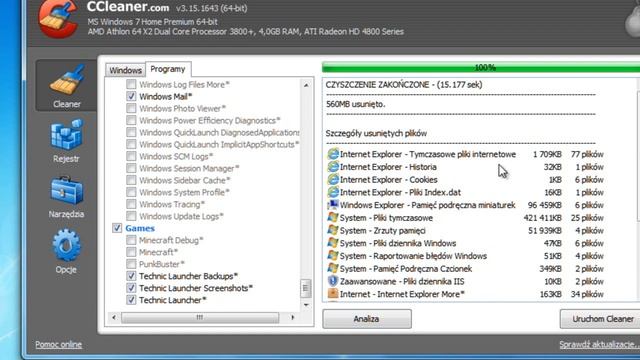Click the vertical scrollbar thumb in program list
640x360 pixels.
point(305,288)
